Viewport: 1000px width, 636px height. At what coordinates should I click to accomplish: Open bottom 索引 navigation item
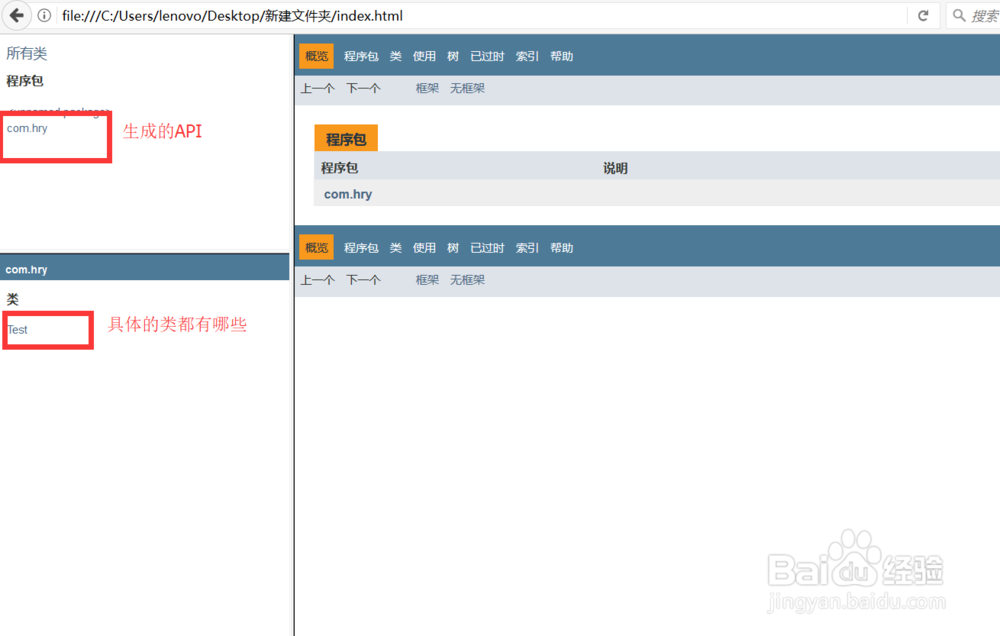[x=527, y=248]
